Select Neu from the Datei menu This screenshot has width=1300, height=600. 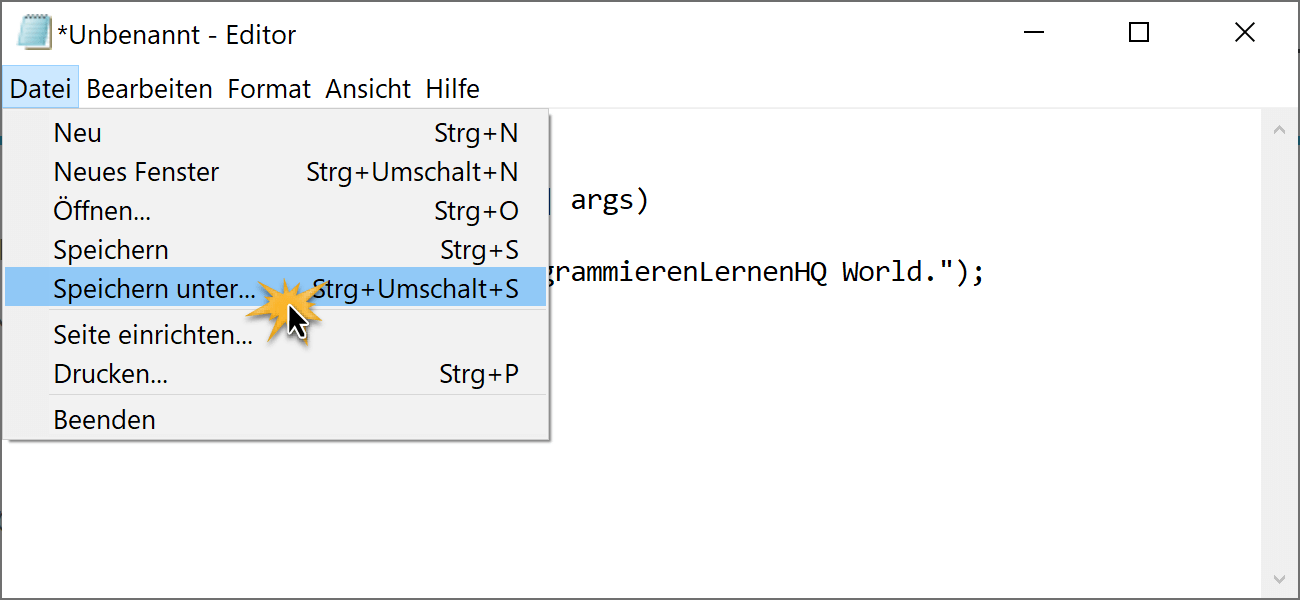276,133
